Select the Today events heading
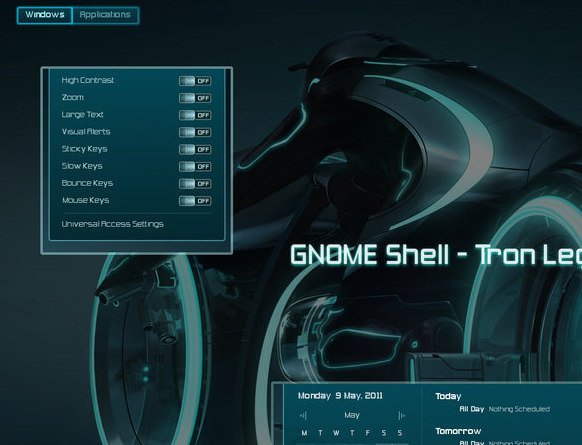The image size is (582, 445). [x=448, y=396]
